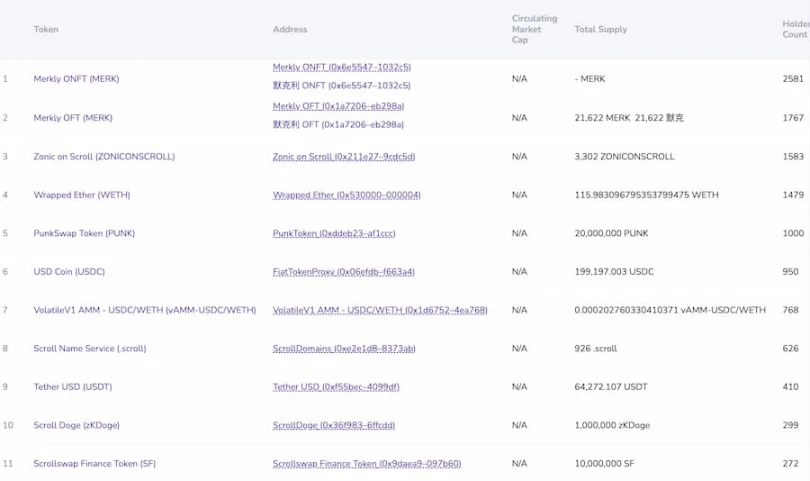Click total supply 926 .scroll

[x=596, y=349]
